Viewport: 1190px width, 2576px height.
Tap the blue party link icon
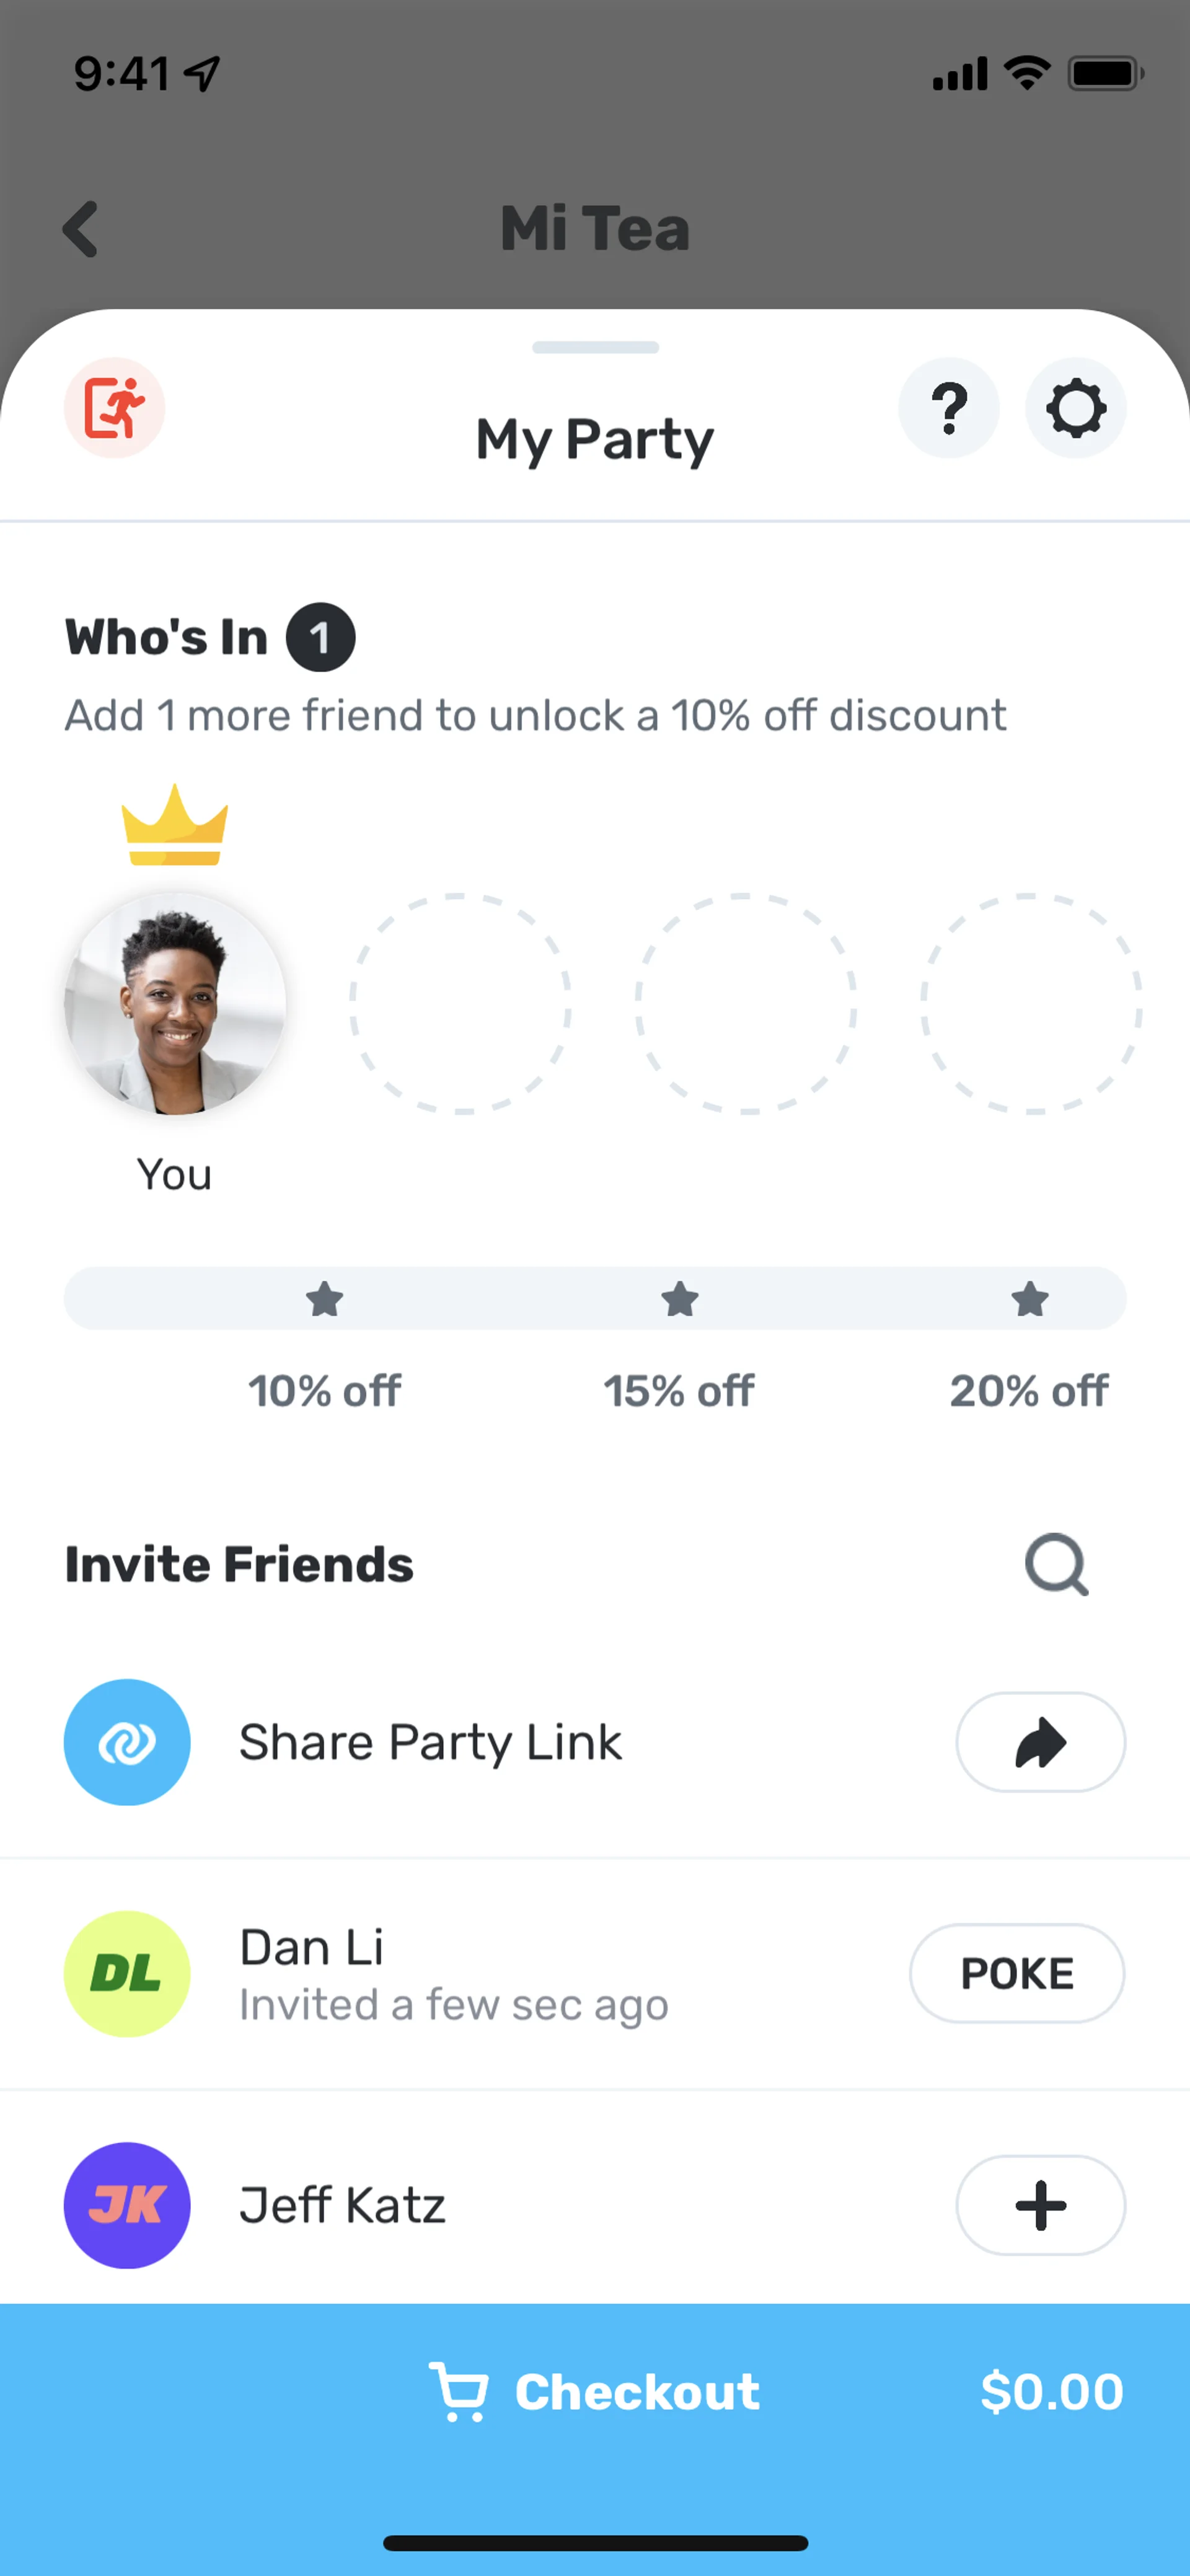(127, 1742)
